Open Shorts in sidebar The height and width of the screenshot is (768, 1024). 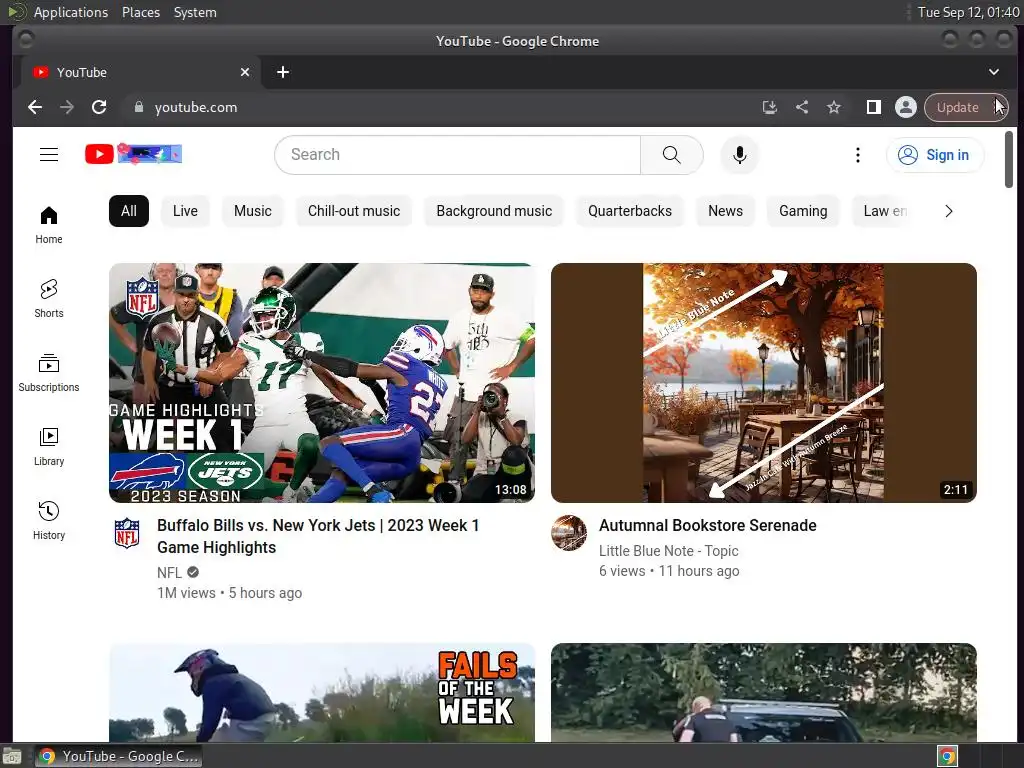pos(49,299)
